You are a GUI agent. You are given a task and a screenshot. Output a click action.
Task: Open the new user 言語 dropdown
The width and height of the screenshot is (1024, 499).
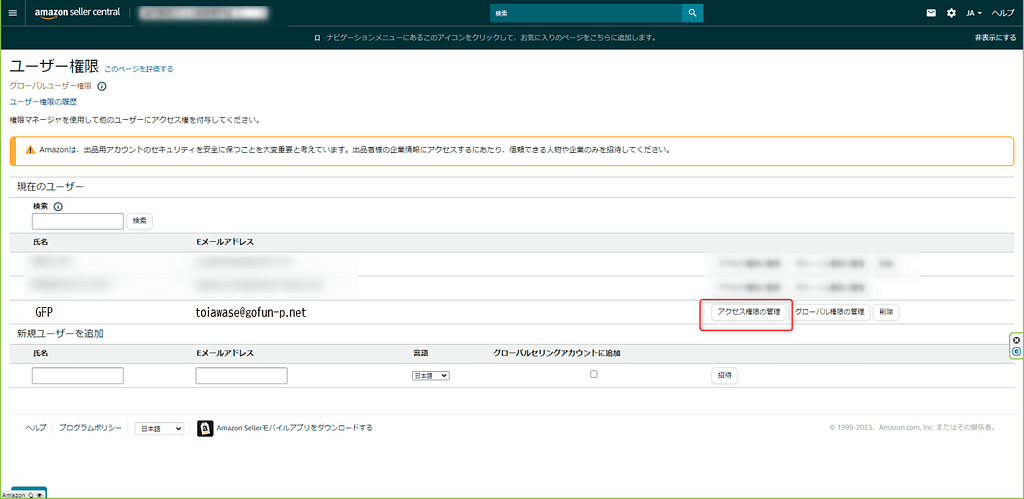[x=431, y=375]
